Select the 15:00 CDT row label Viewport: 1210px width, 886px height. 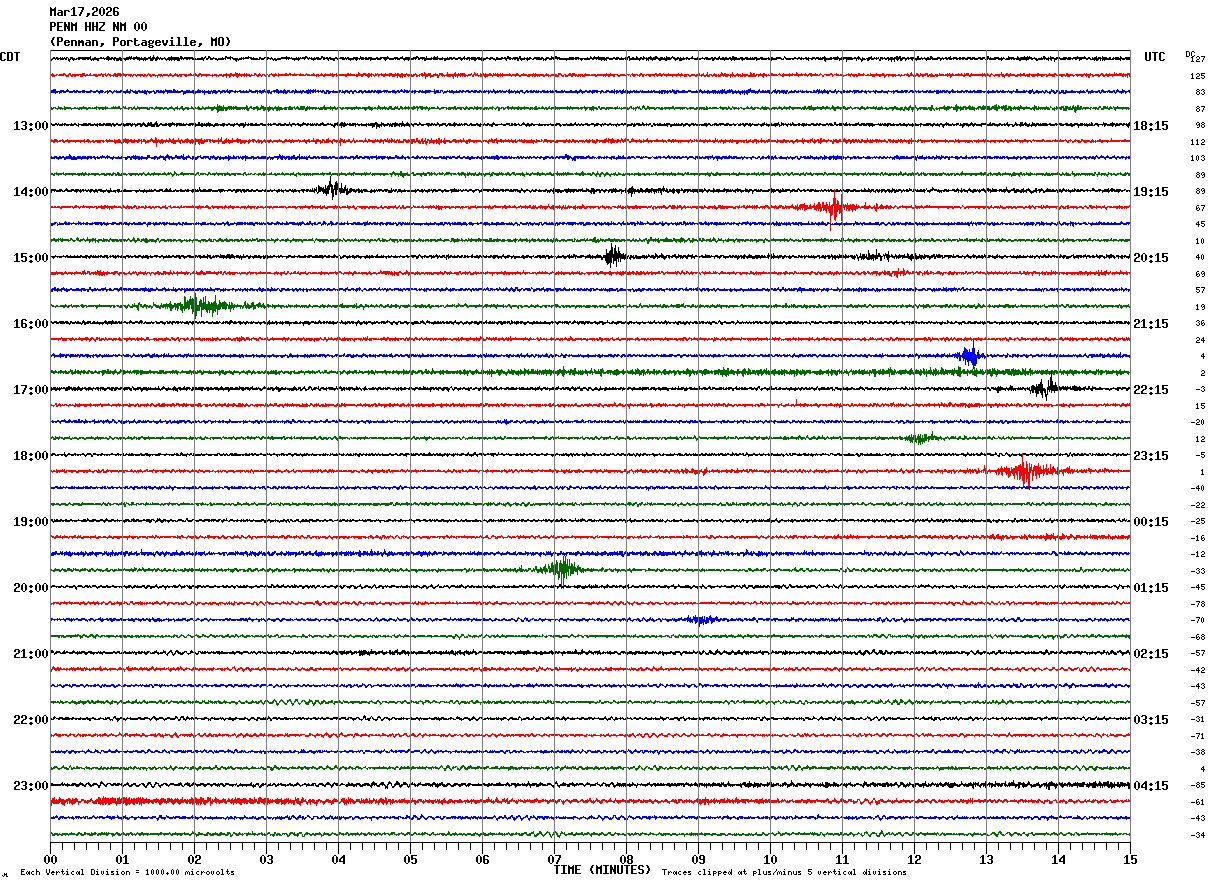click(30, 258)
